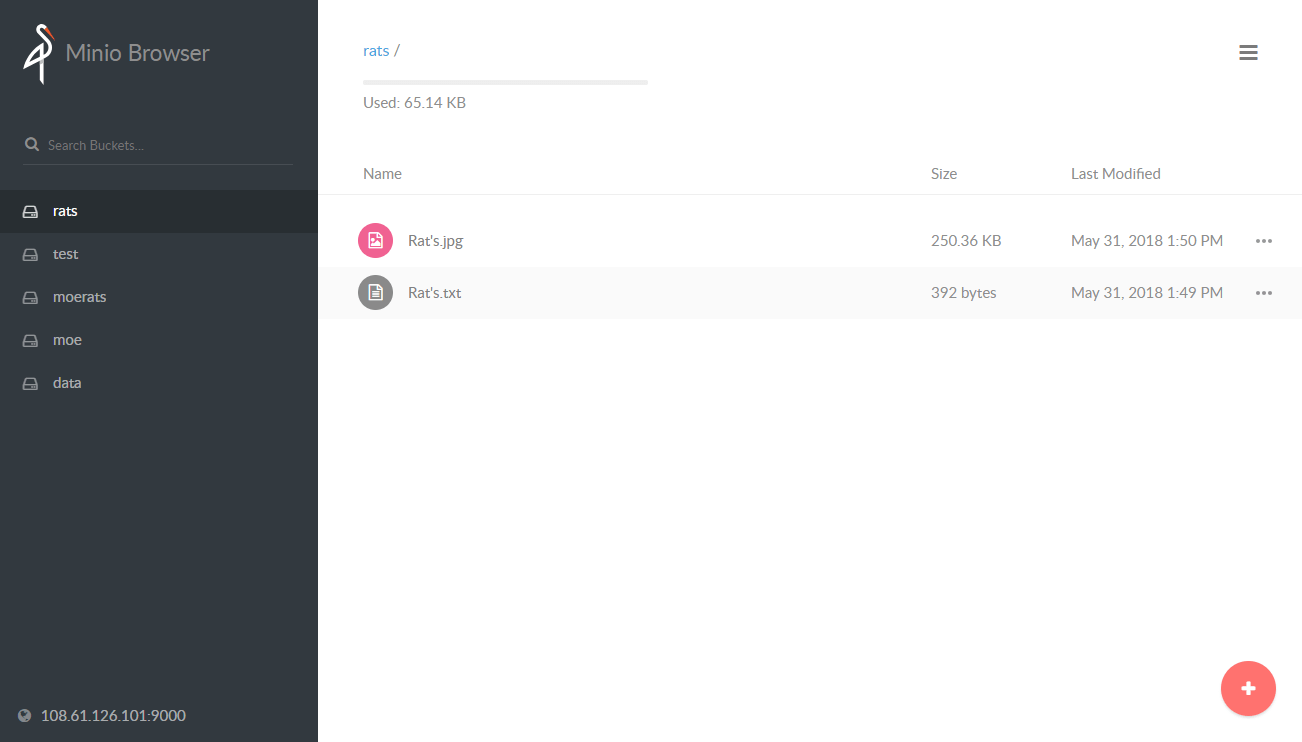The image size is (1302, 742).
Task: Click the gray document icon for Rat's.txt
Action: 375,293
